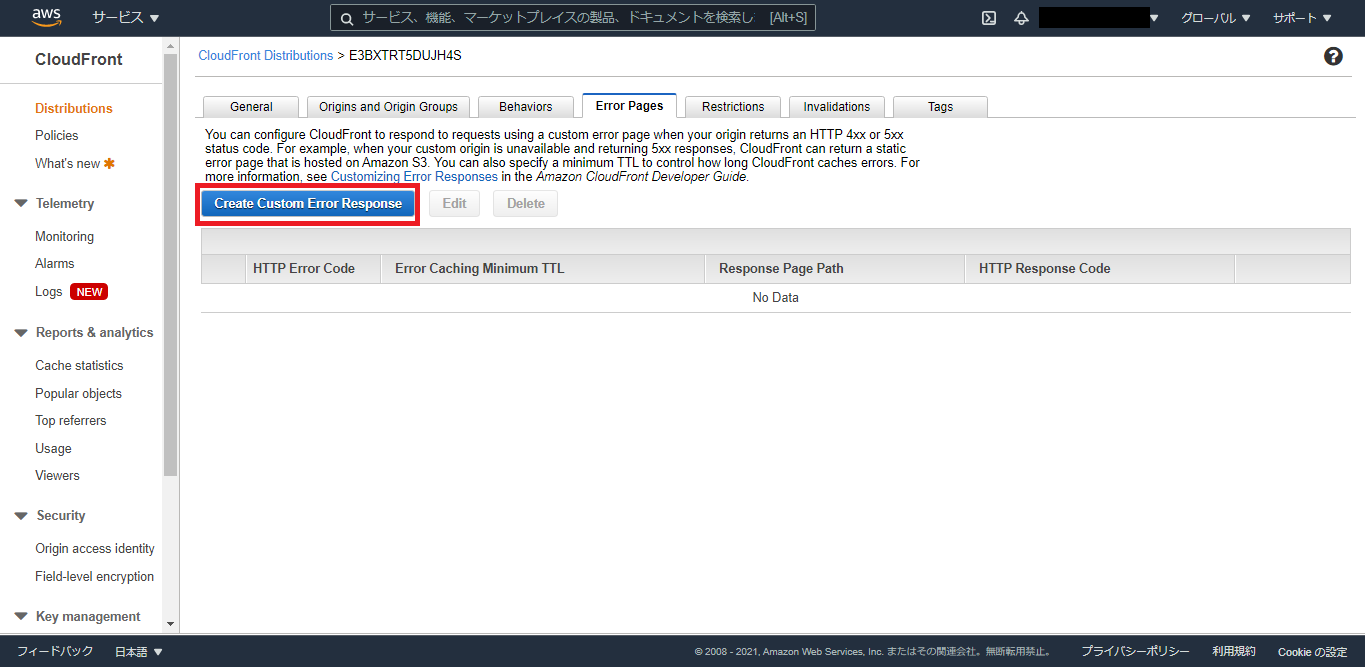Click the フィードバック feedback link
The width and height of the screenshot is (1365, 667).
55,651
